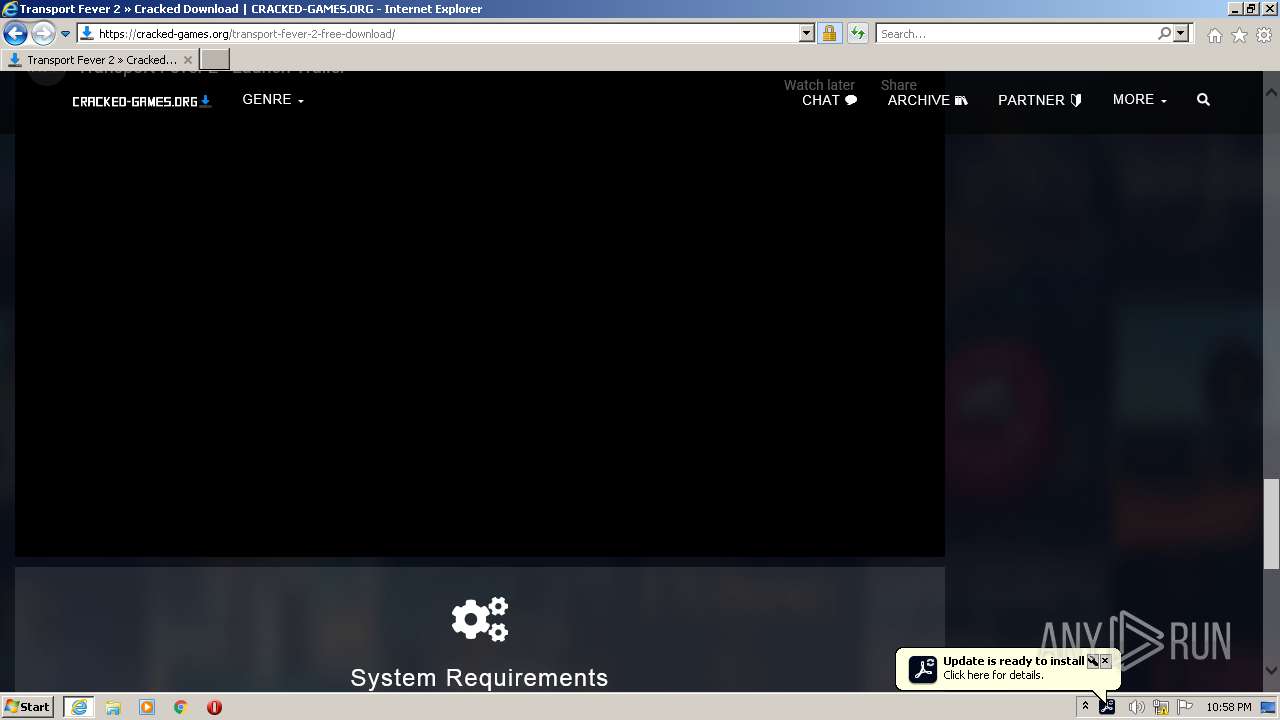
Task: Open Google Chrome taskbar icon
Action: pyautogui.click(x=181, y=707)
